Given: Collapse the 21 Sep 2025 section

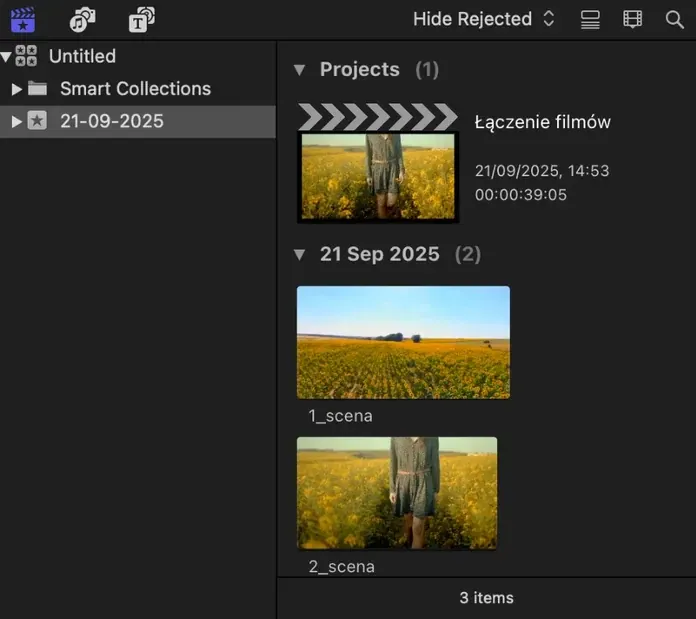Looking at the screenshot, I should [300, 254].
